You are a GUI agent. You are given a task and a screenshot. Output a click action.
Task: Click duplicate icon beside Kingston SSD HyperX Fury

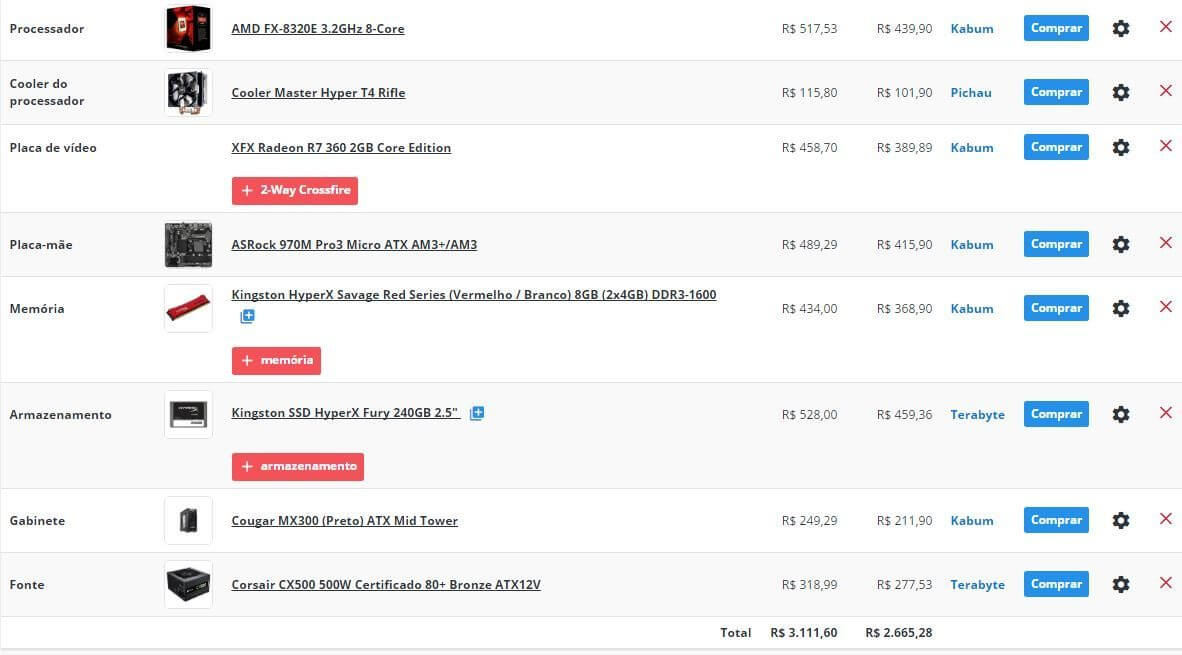coord(477,413)
